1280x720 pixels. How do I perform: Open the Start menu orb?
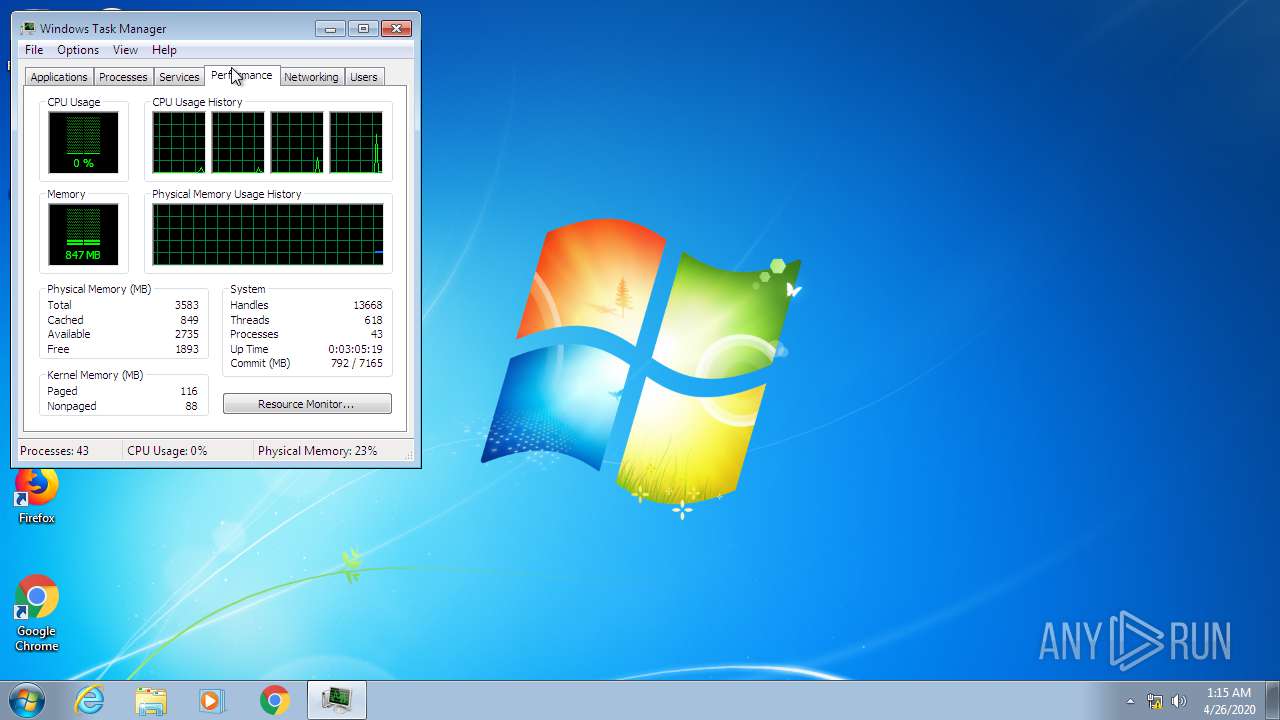(27, 700)
